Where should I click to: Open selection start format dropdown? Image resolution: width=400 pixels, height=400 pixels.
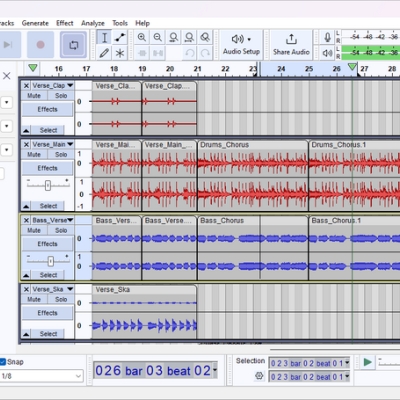(x=347, y=363)
